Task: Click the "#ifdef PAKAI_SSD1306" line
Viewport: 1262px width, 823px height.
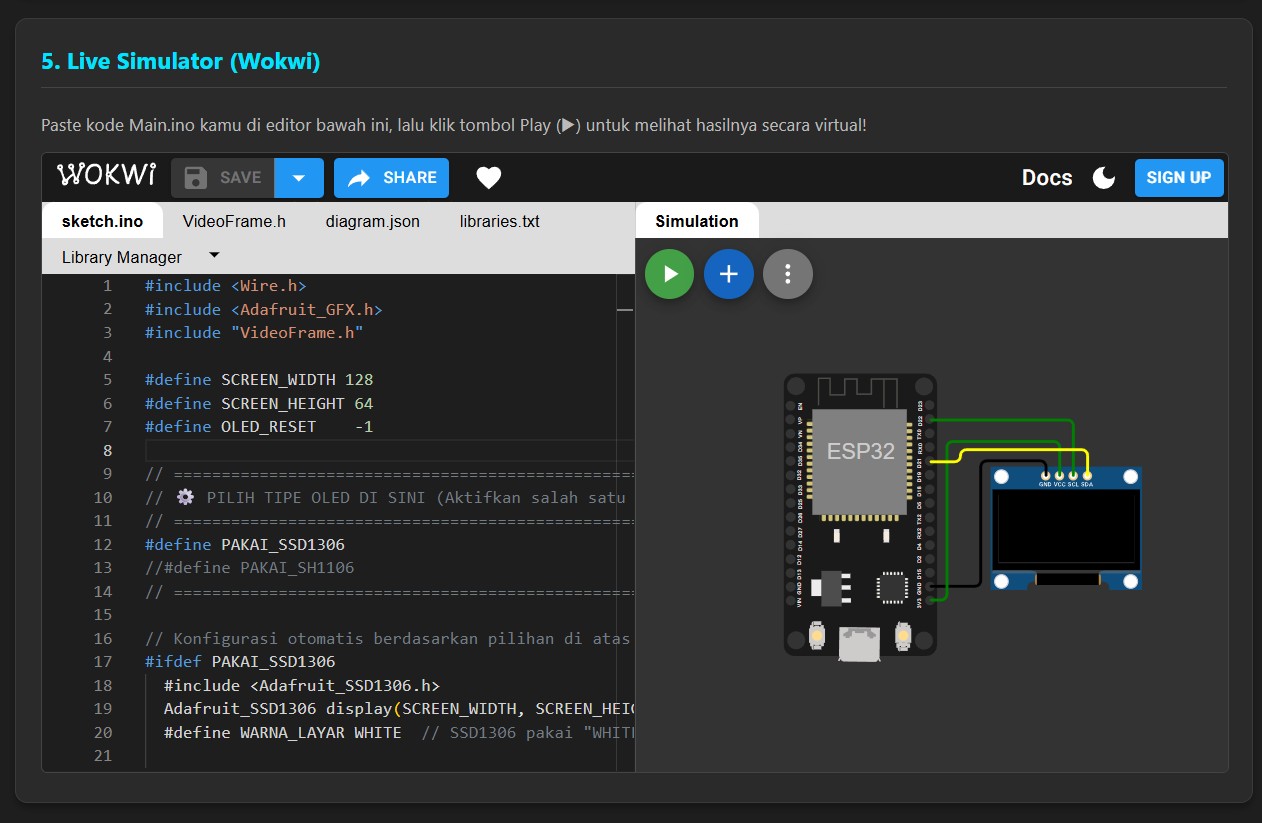Action: [240, 662]
